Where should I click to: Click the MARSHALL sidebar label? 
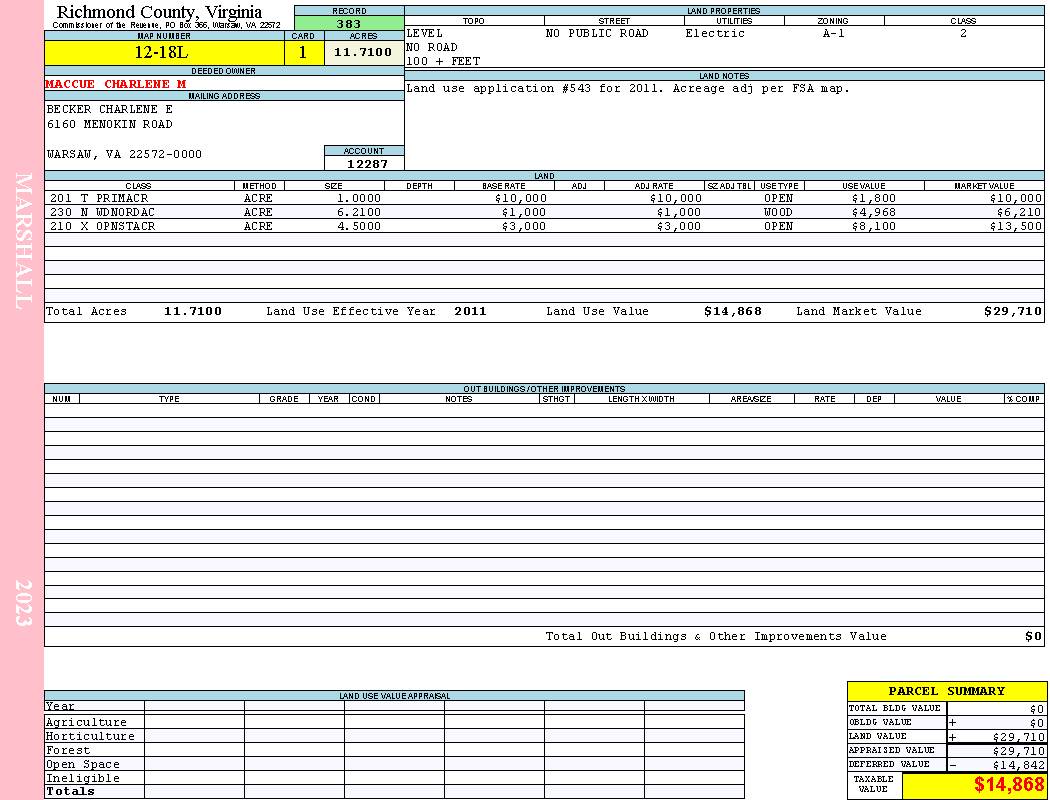(23, 241)
